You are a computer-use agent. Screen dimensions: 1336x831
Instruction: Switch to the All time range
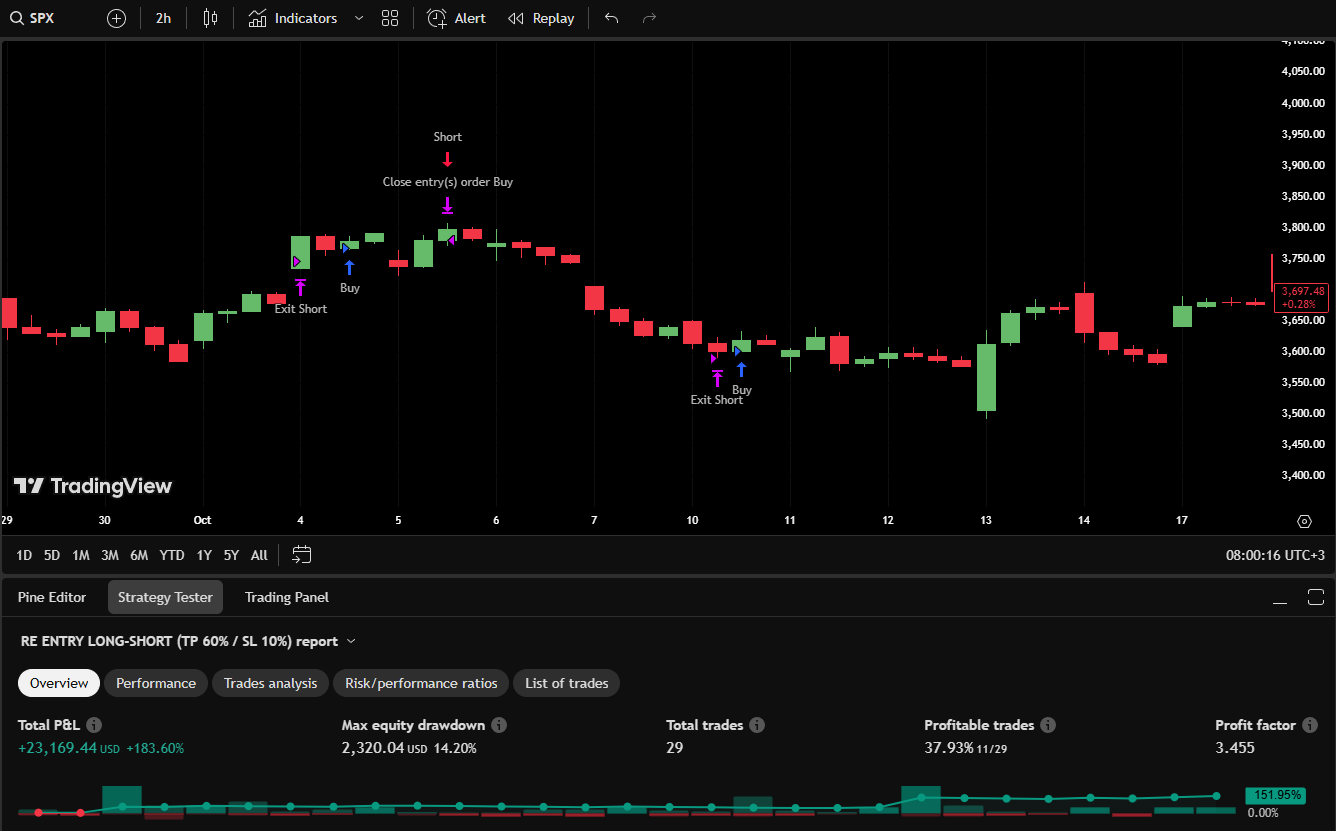coord(259,555)
